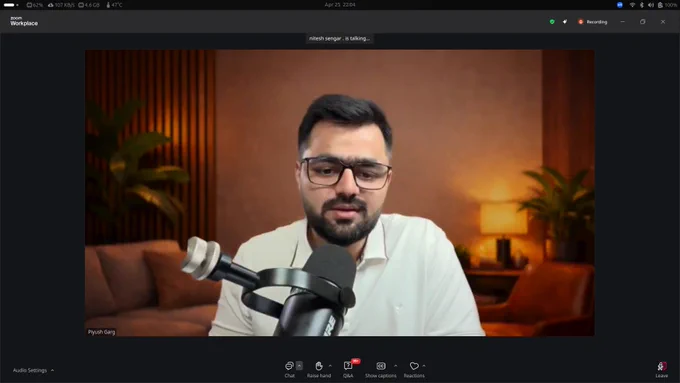Click the Piyush Garg name label
Image resolution: width=680 pixels, height=383 pixels.
[101, 332]
